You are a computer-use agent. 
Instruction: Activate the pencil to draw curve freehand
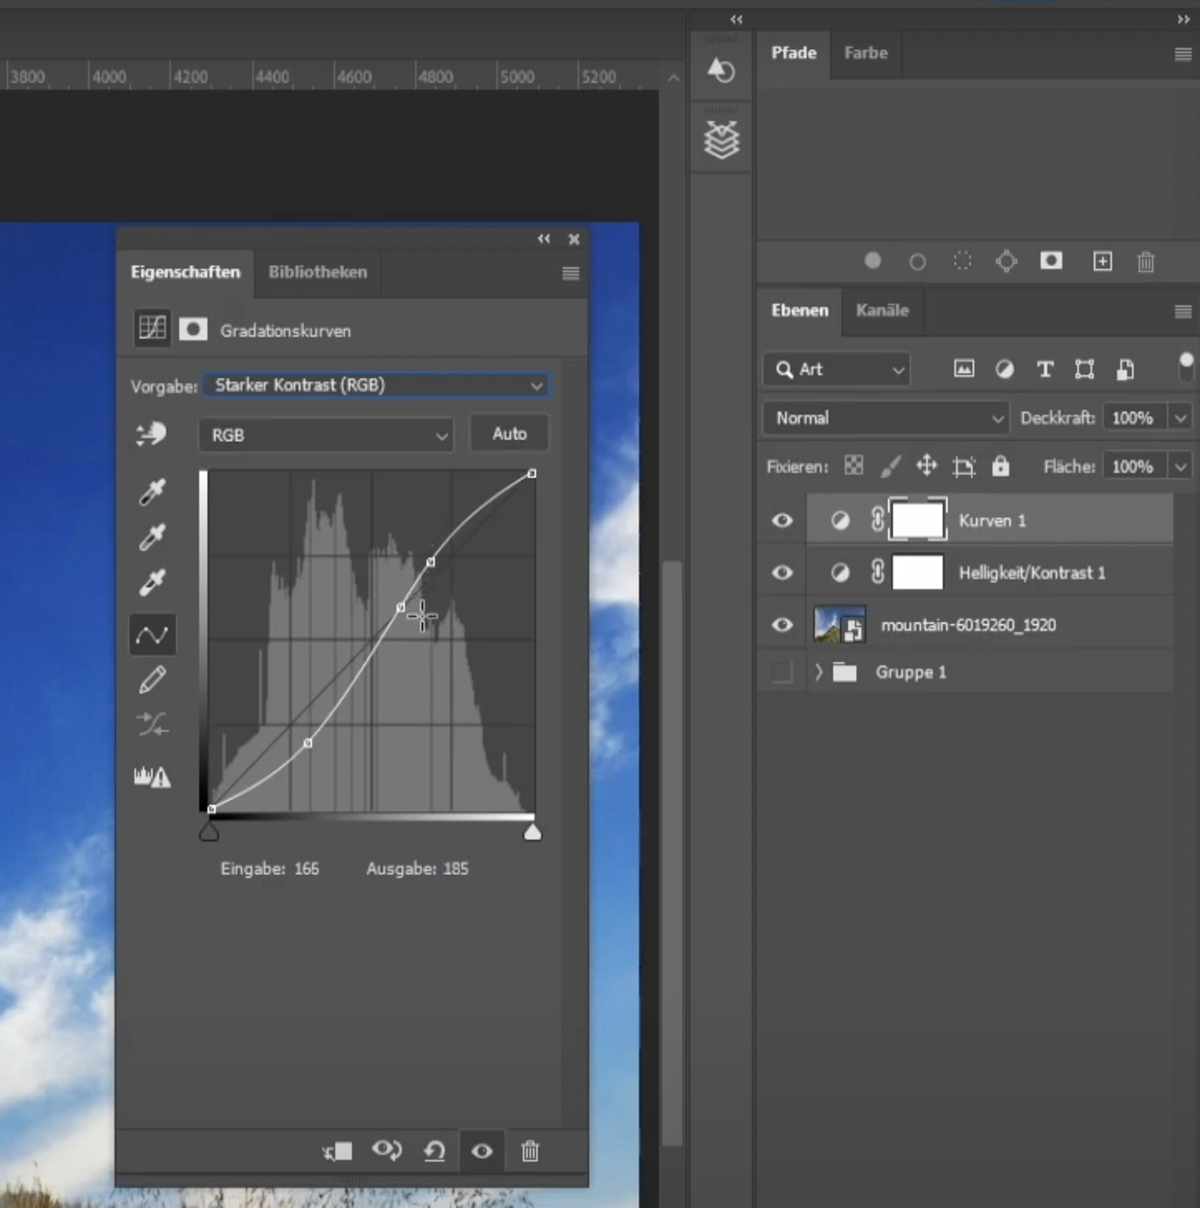[x=152, y=679]
